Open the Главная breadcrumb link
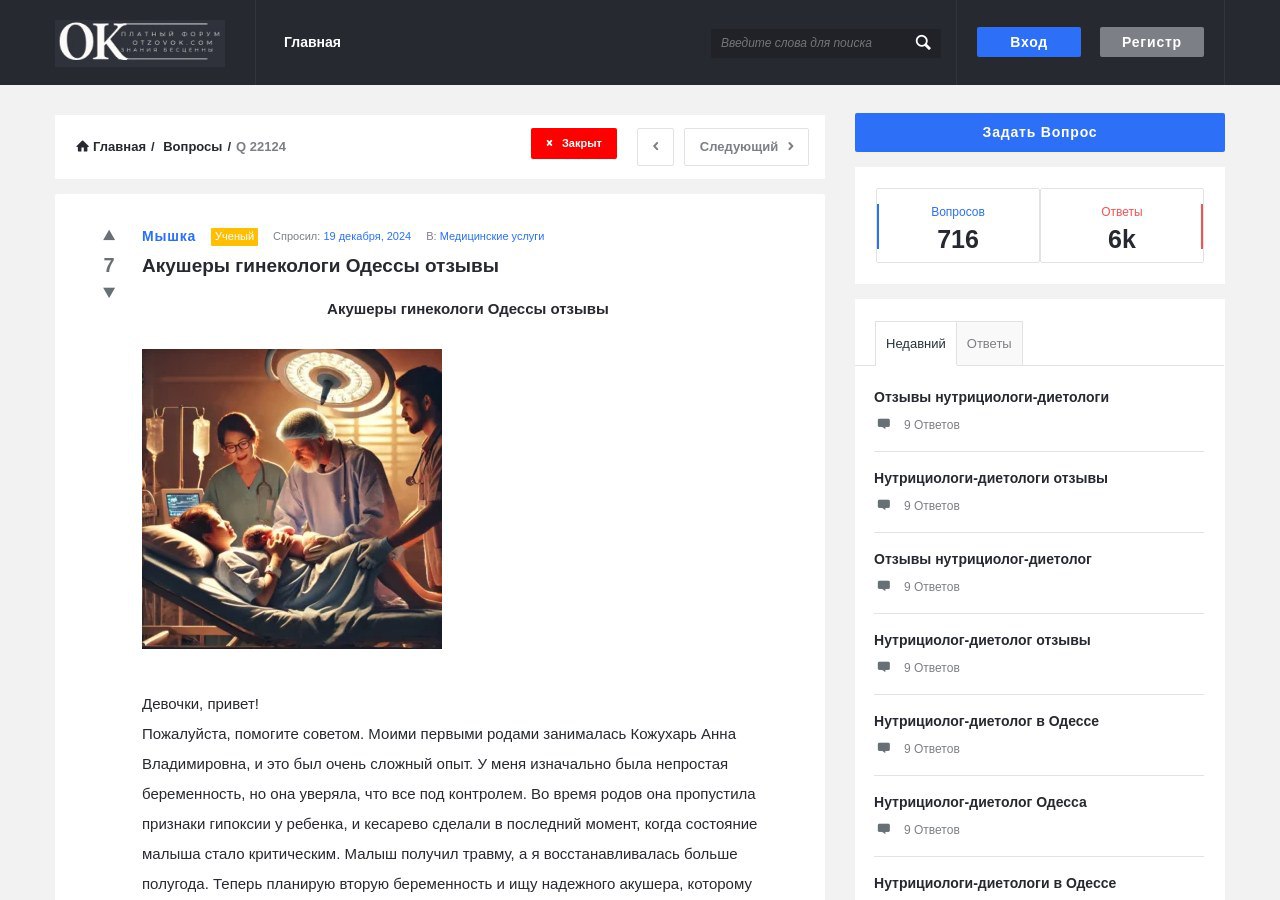Viewport: 1280px width, 900px height. point(119,147)
